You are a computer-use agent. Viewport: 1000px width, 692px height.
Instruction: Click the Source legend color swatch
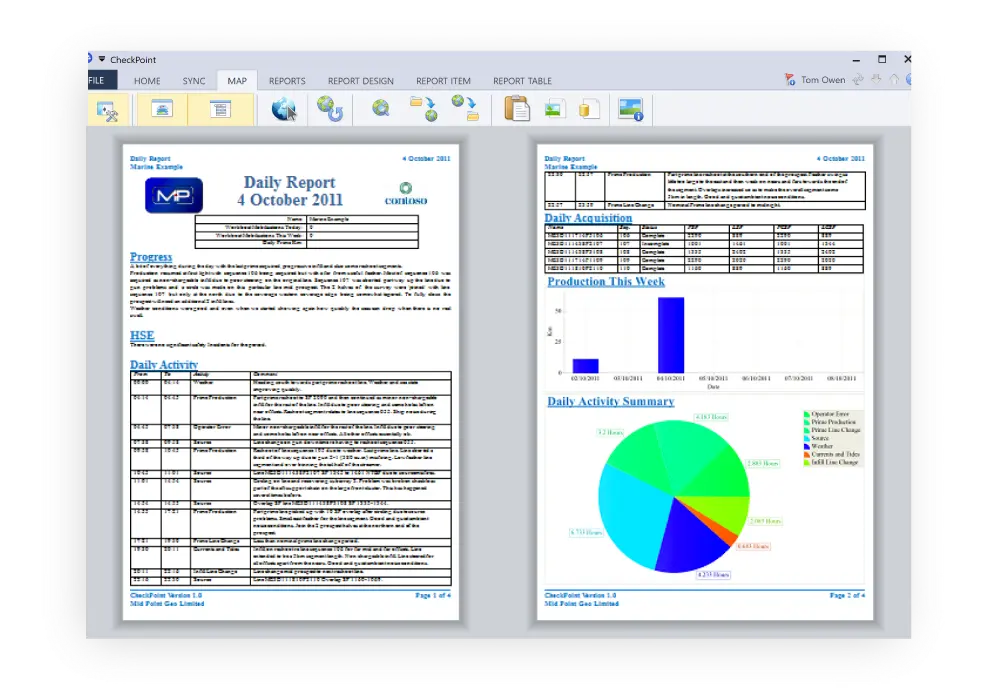pyautogui.click(x=807, y=438)
